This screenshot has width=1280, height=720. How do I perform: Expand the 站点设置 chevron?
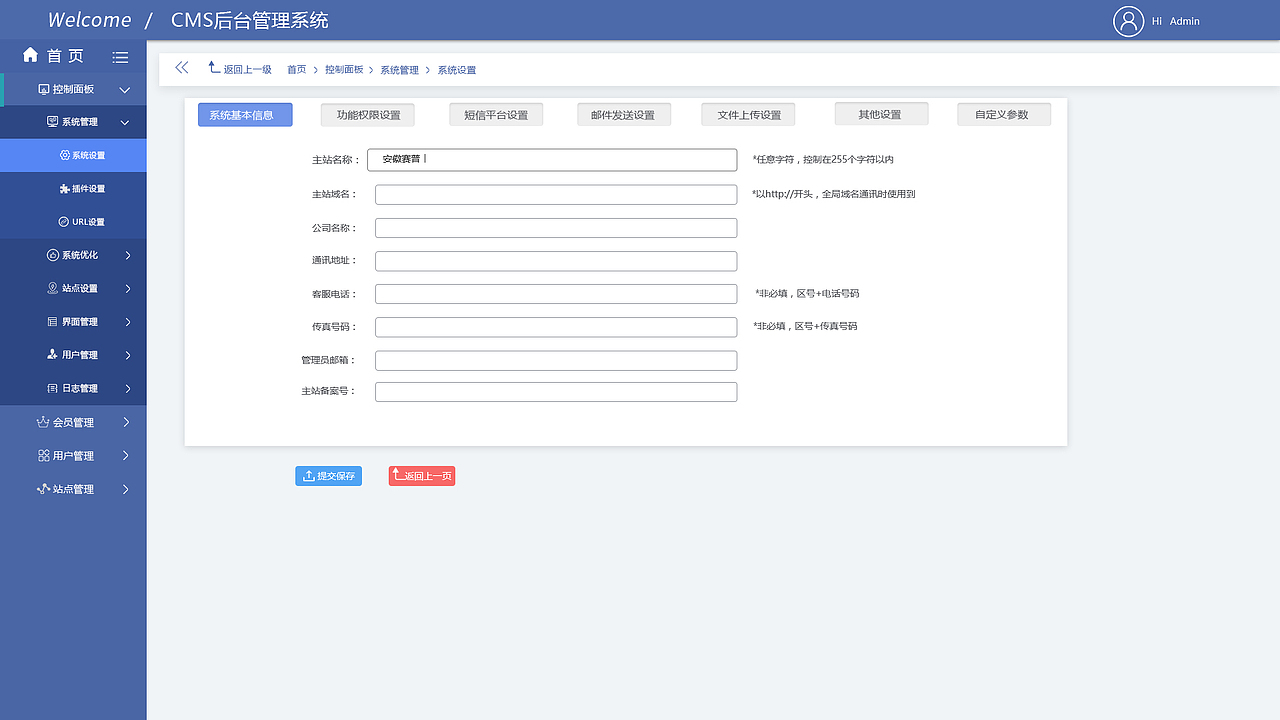click(128, 289)
